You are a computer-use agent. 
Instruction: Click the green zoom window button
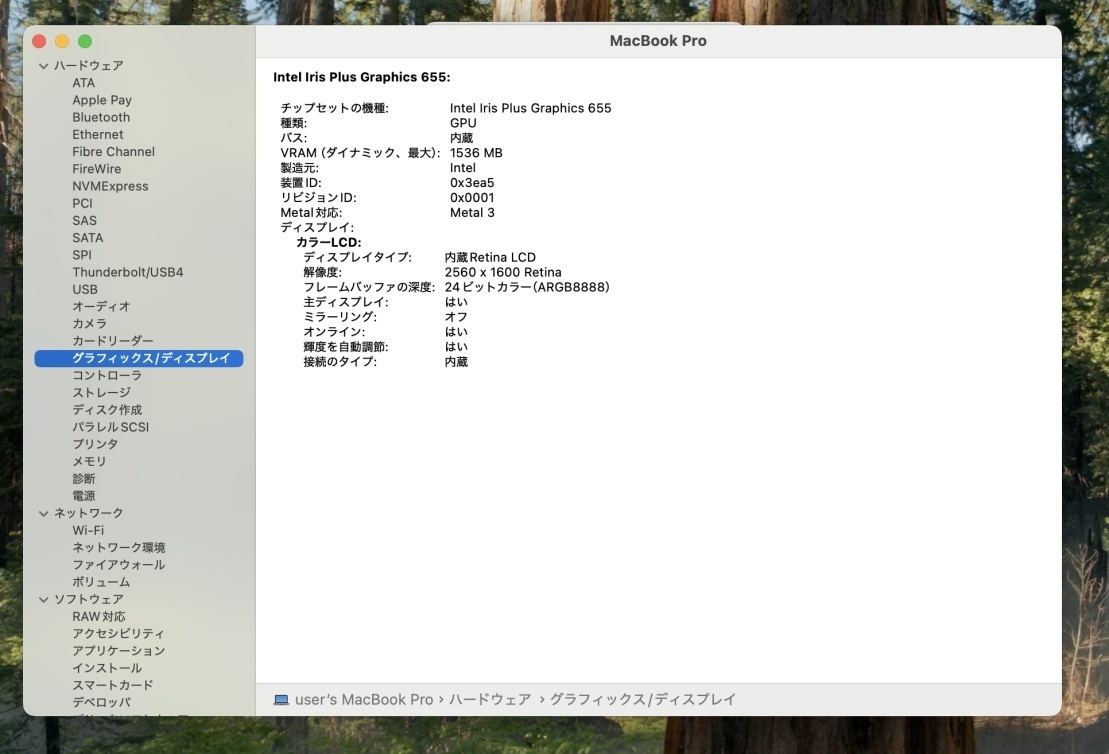(x=85, y=41)
